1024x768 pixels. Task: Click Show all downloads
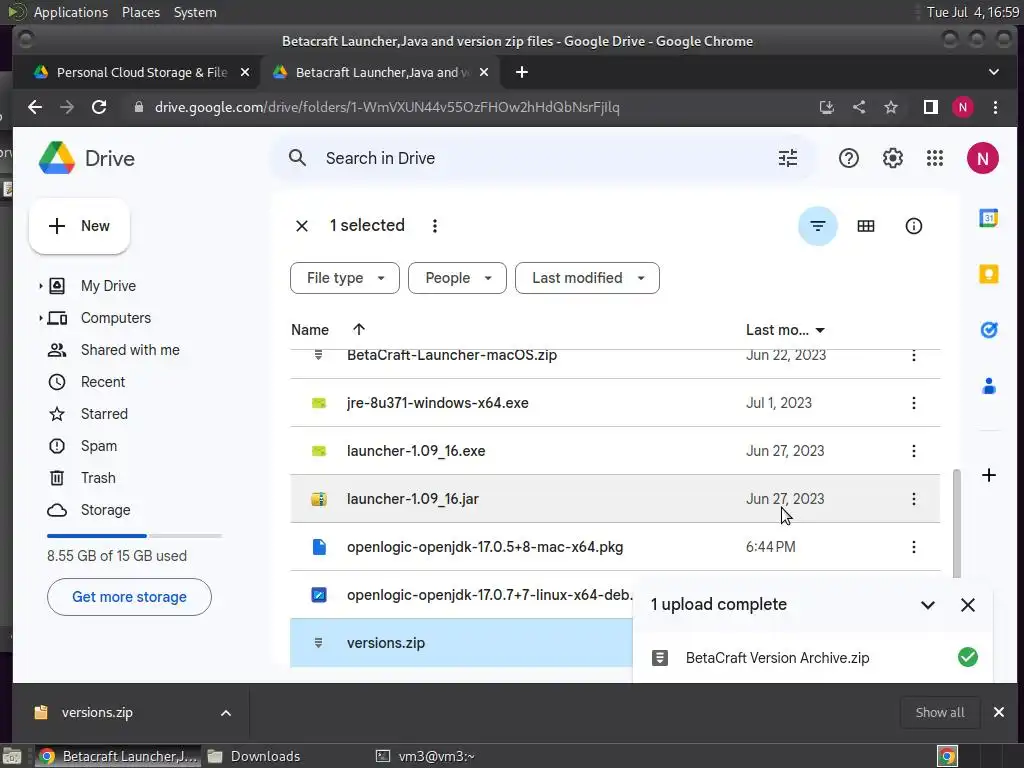click(x=939, y=712)
